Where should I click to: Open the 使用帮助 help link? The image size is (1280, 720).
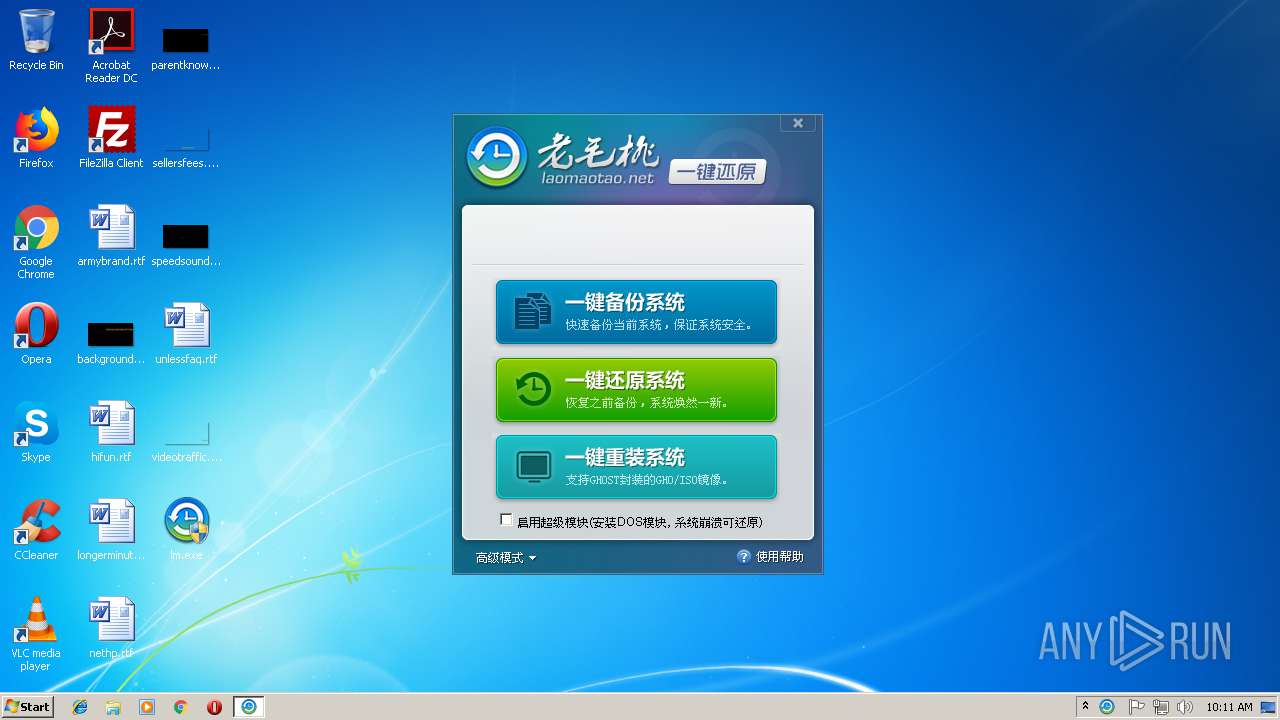770,557
